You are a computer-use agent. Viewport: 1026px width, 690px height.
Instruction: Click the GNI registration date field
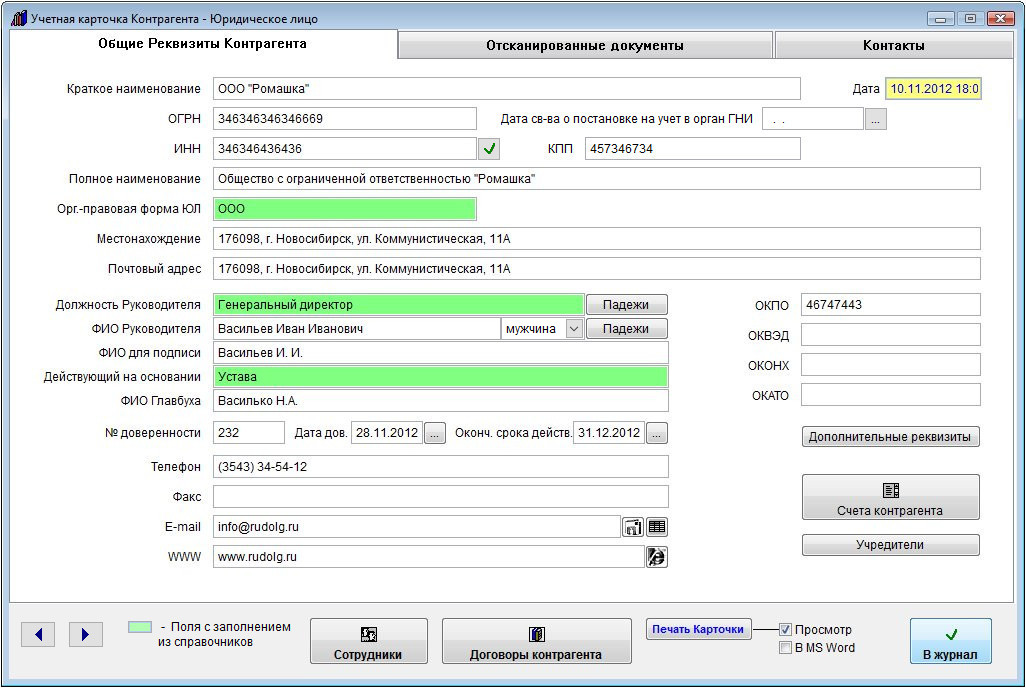tap(813, 120)
